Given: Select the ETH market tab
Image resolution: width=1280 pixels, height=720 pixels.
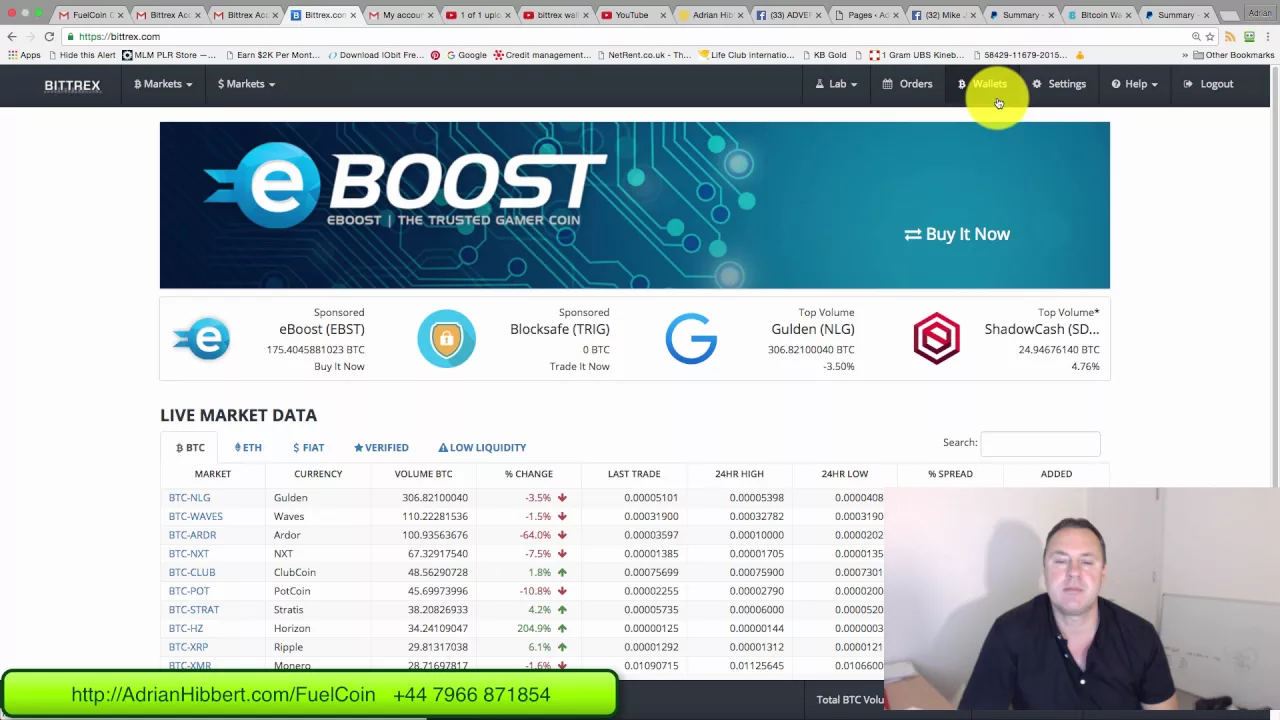Looking at the screenshot, I should point(248,447).
